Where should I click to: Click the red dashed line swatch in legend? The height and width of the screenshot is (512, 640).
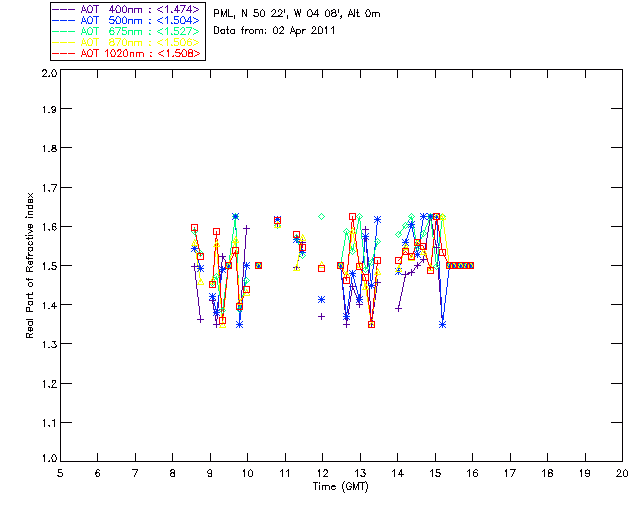(64, 53)
